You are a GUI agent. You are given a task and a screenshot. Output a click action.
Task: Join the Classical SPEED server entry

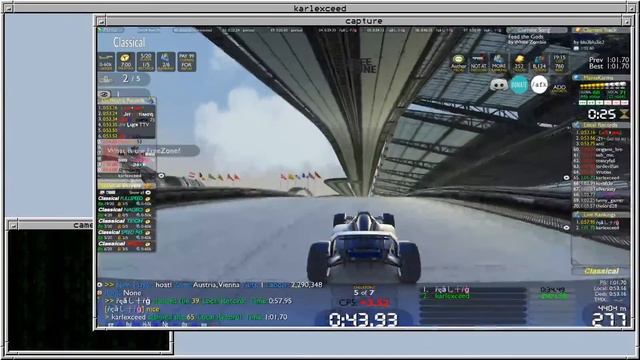[x=126, y=234]
